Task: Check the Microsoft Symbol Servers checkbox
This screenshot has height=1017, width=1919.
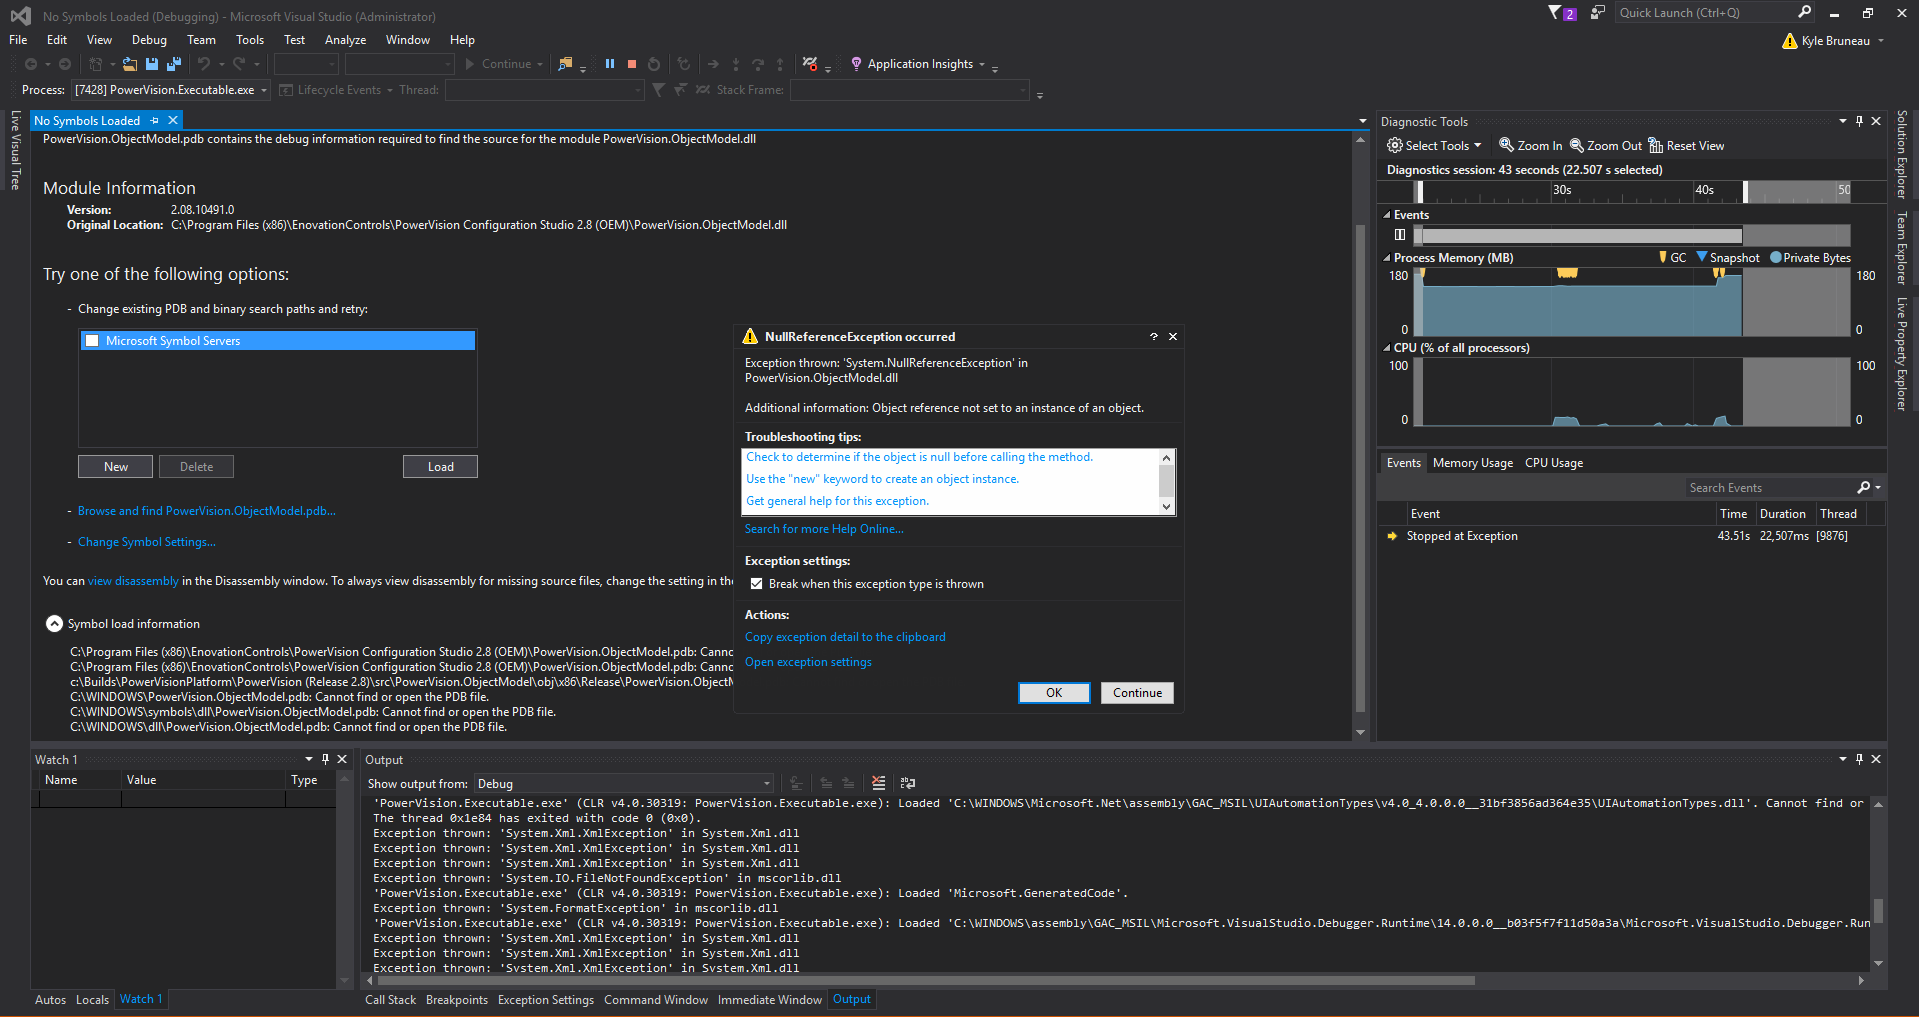Action: 93,341
